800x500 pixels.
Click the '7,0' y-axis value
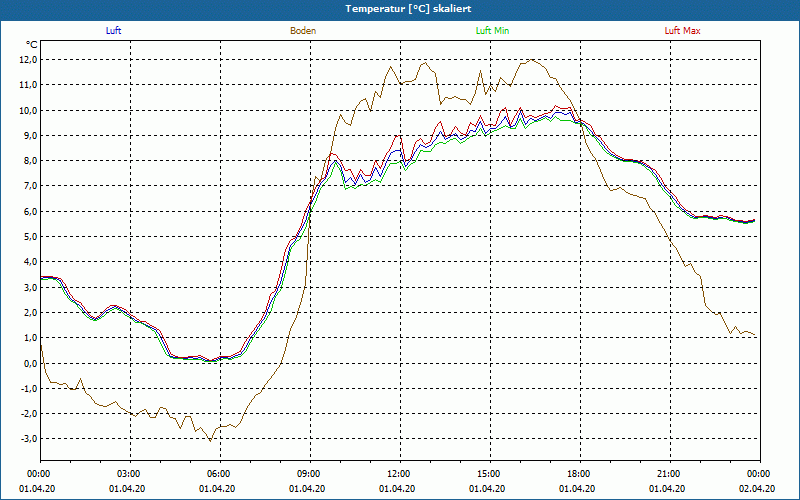[x=31, y=186]
